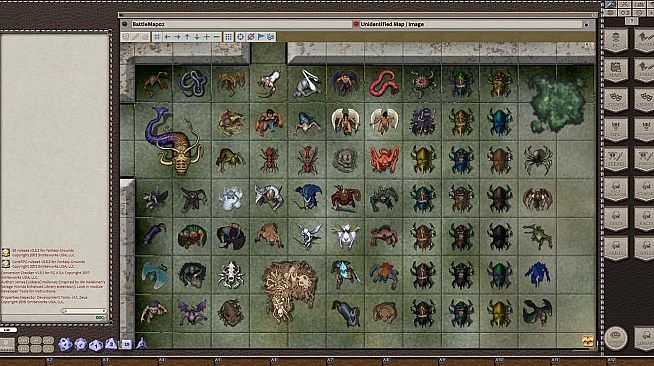The image size is (654, 366).
Task: Click the red identification icon beside Unidentified Map
Action: [356, 24]
